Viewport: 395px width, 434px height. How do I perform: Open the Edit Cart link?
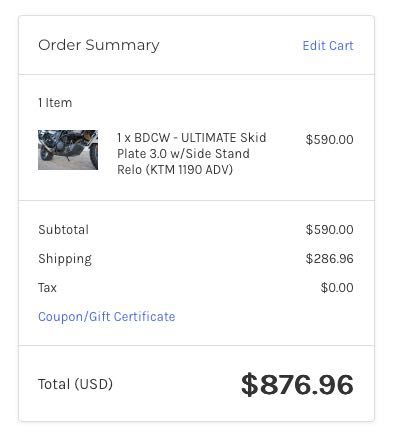pyautogui.click(x=328, y=46)
